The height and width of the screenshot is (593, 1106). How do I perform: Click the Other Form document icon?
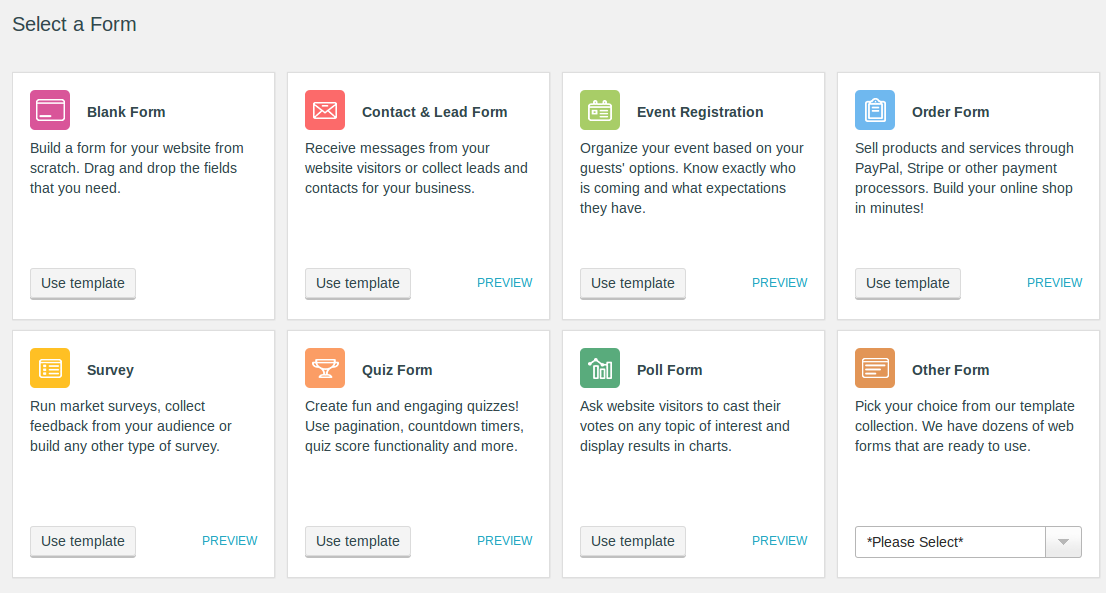point(875,368)
